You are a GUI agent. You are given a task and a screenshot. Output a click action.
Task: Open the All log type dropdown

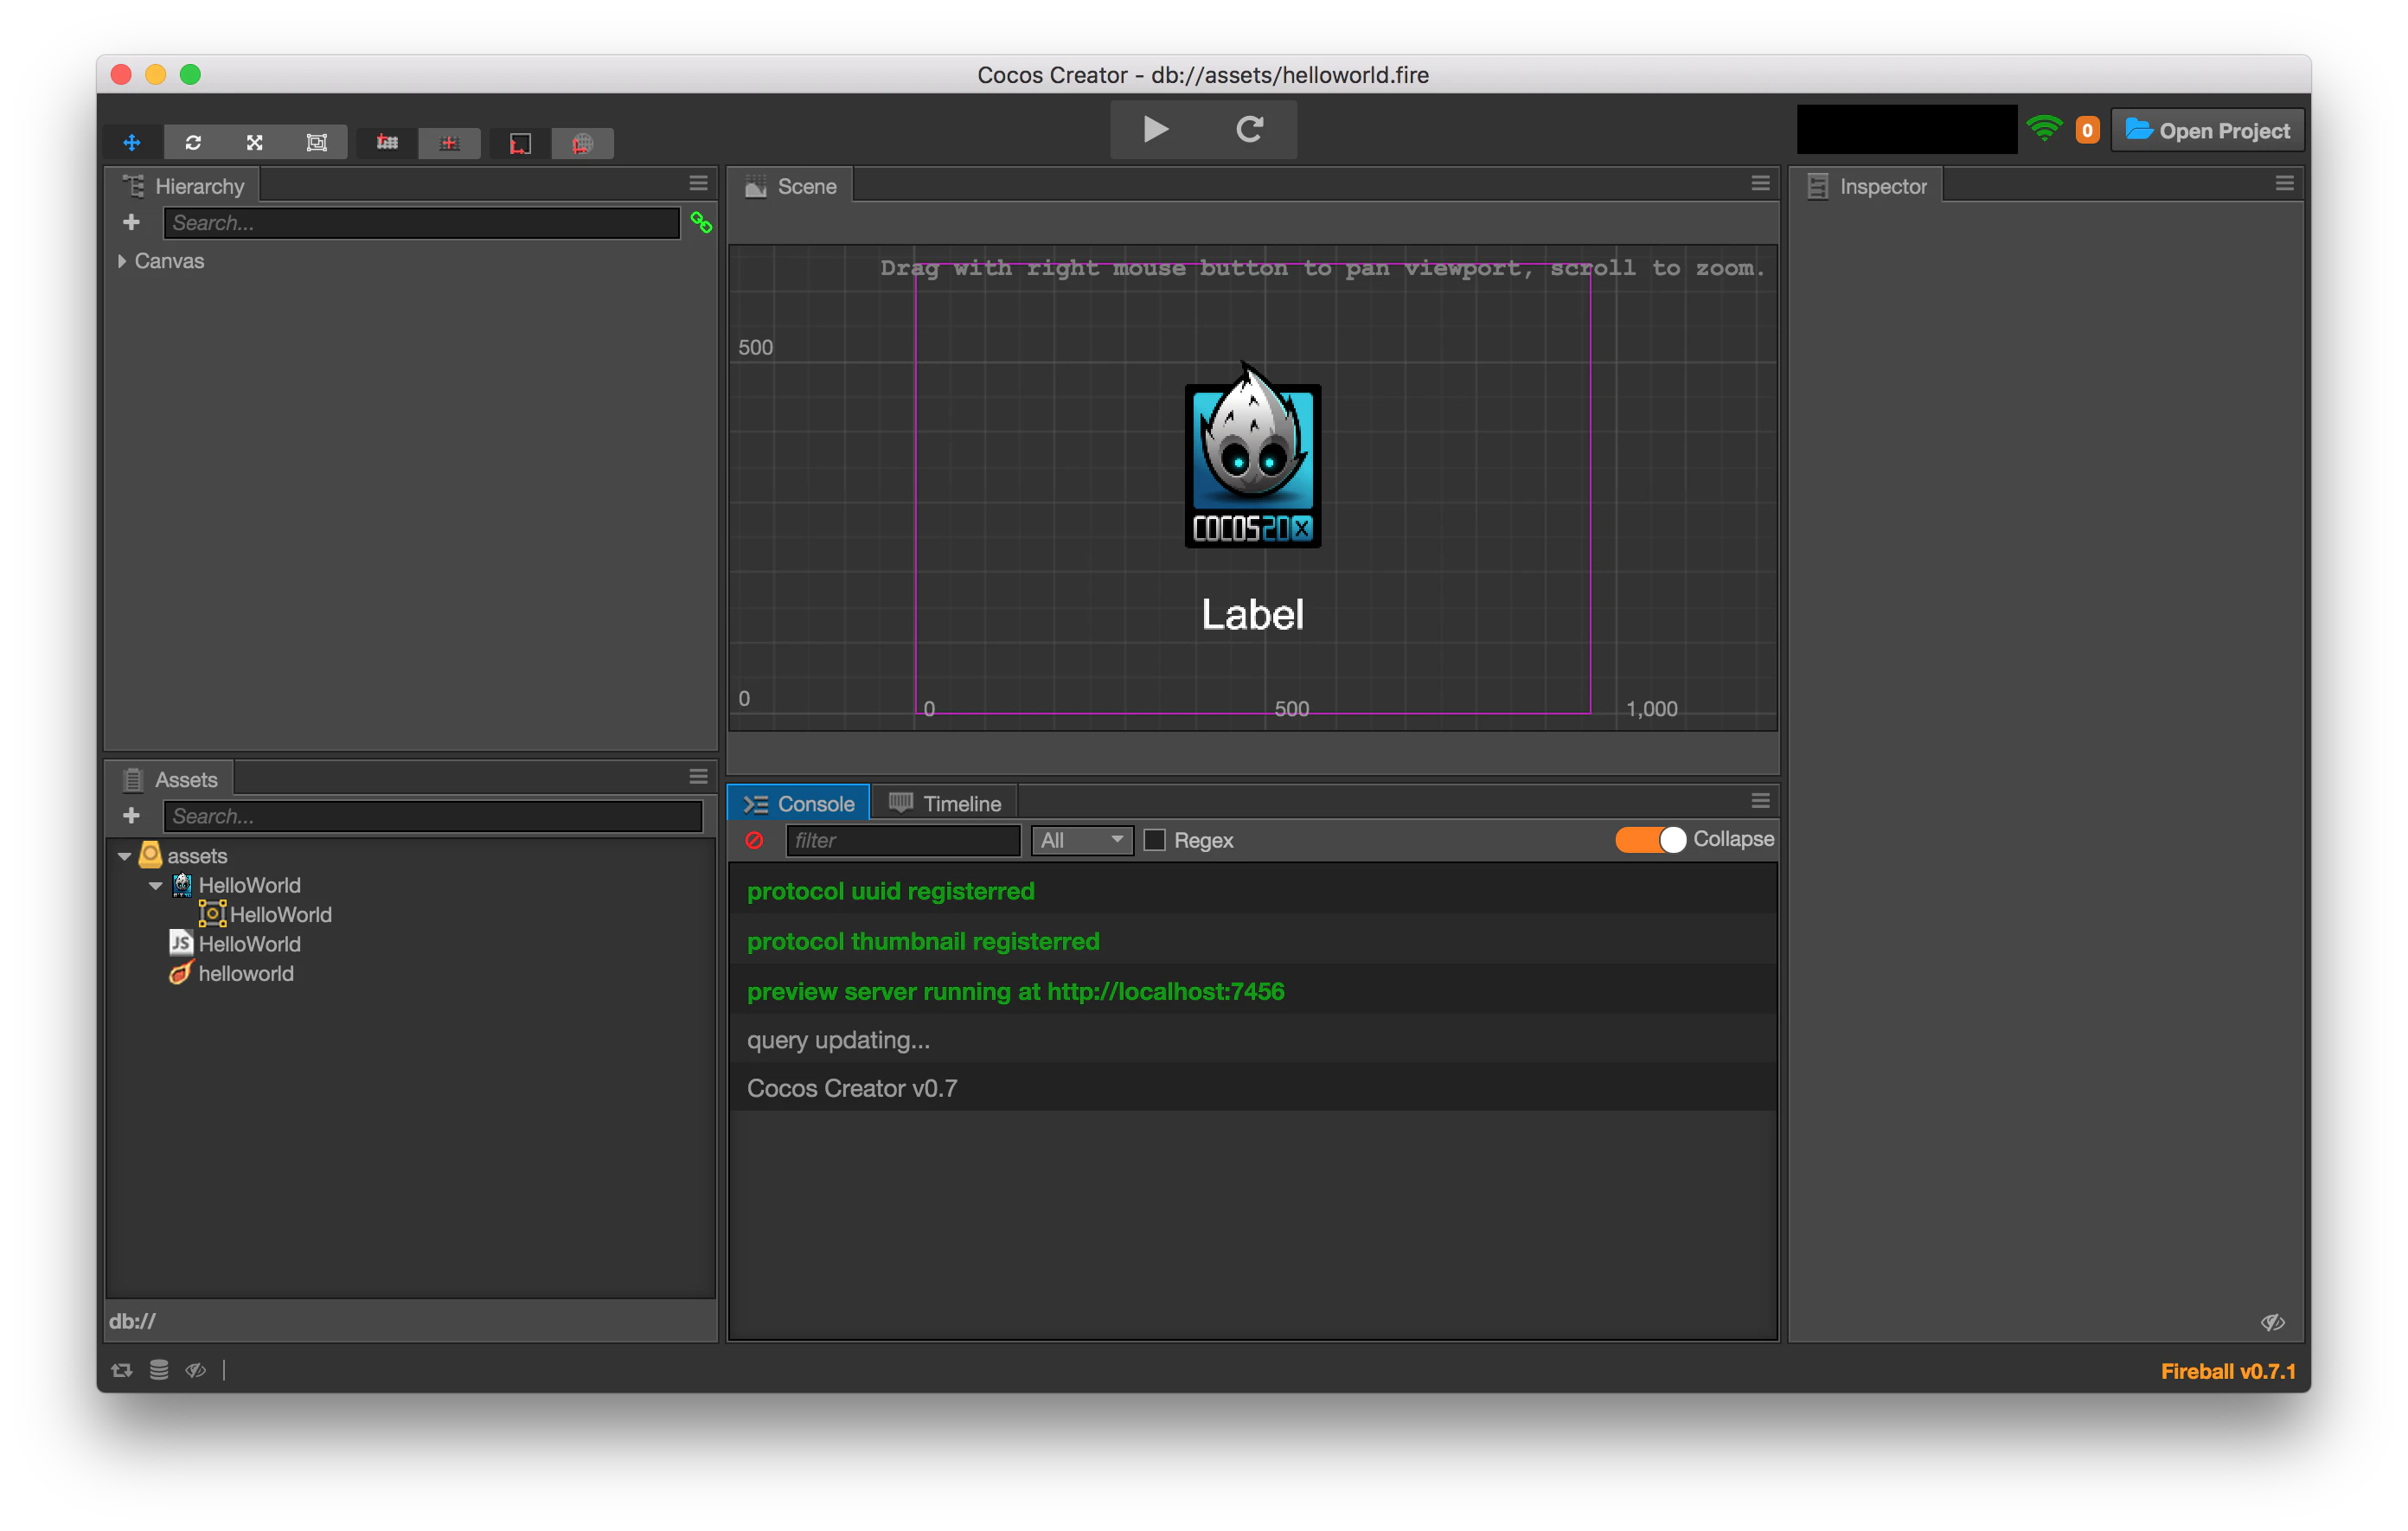1082,840
